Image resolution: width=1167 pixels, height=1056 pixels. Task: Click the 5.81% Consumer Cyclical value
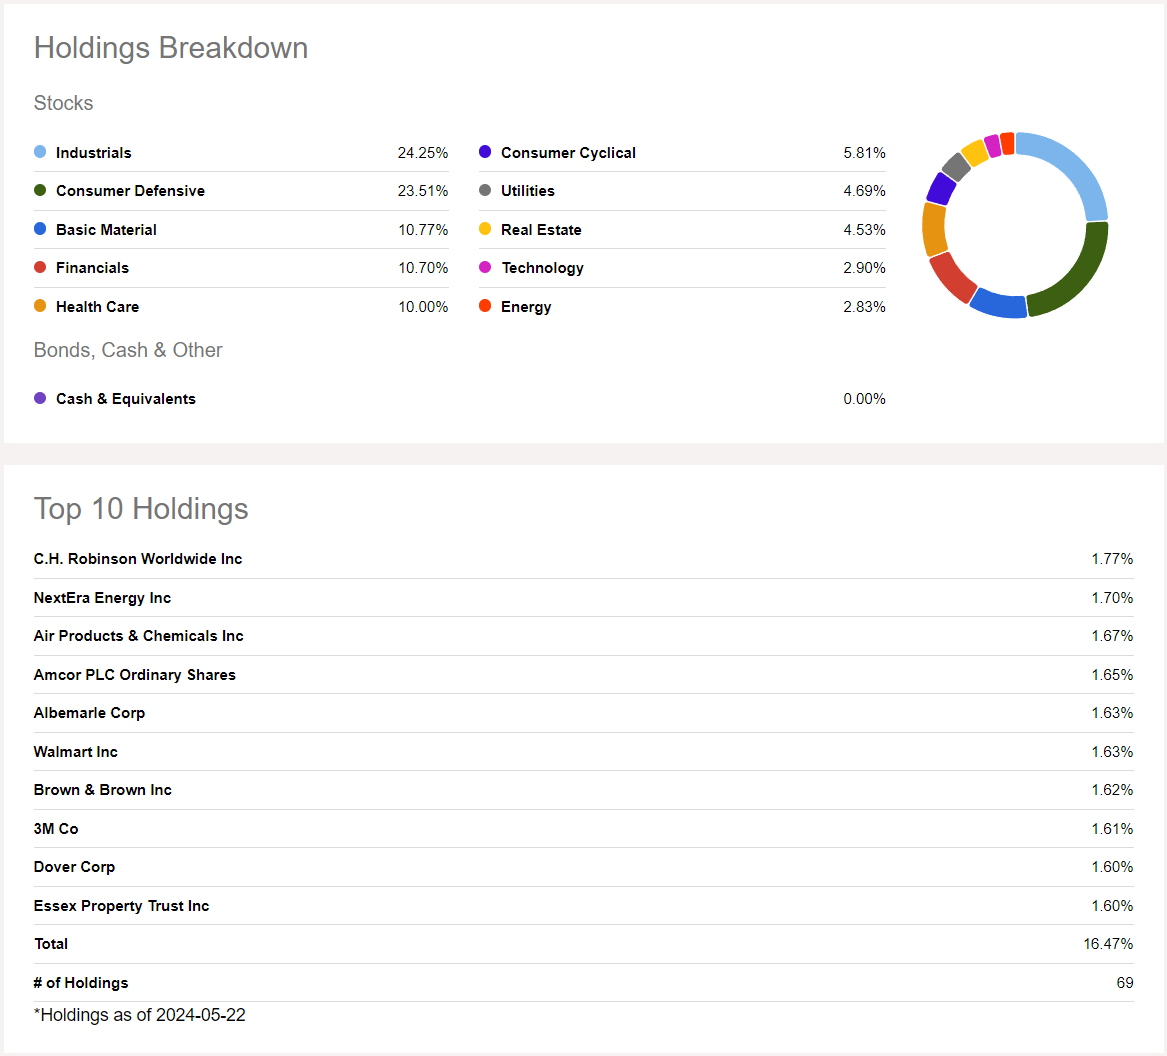(864, 153)
